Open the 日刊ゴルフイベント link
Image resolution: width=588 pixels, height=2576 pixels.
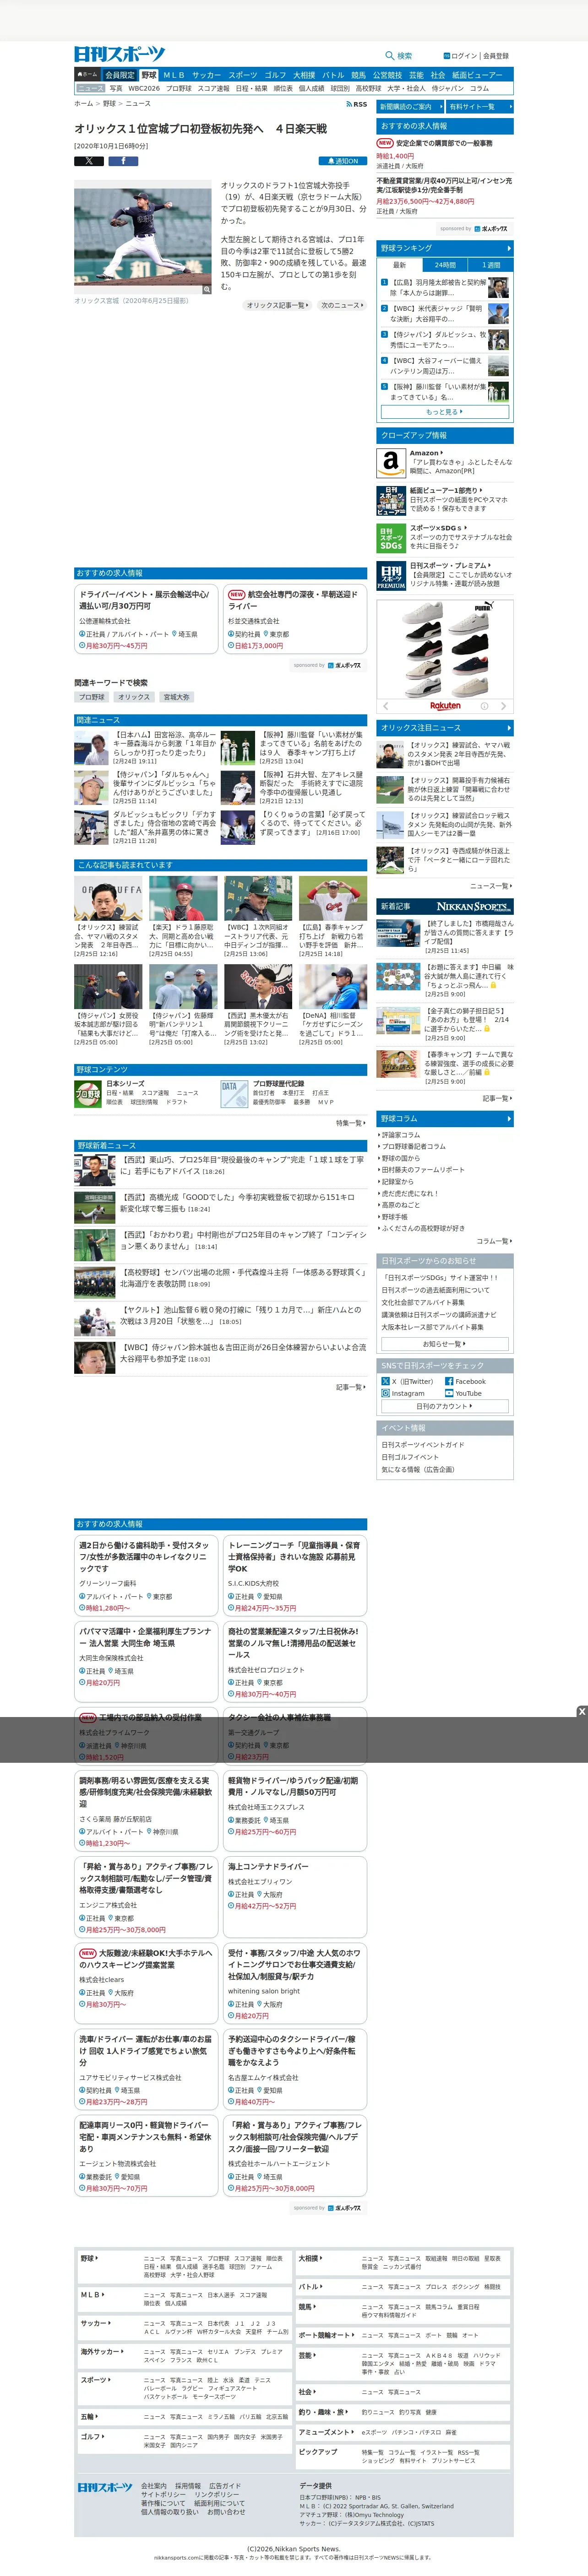coord(410,1457)
